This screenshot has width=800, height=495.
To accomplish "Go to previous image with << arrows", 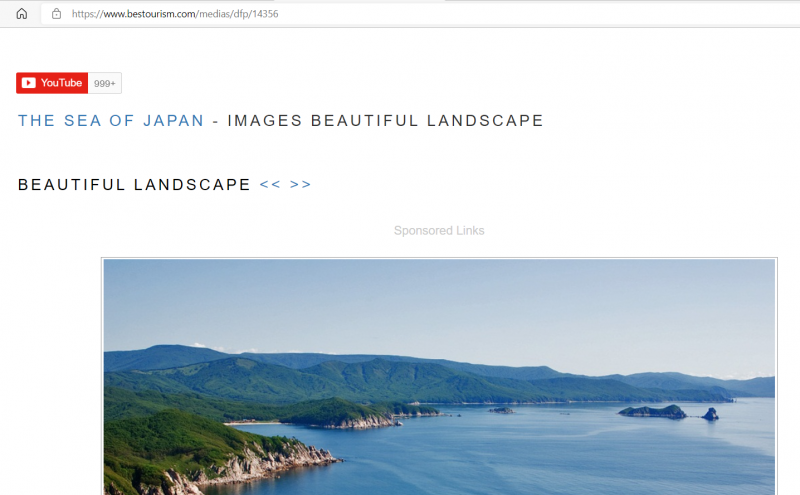I will coord(270,185).
